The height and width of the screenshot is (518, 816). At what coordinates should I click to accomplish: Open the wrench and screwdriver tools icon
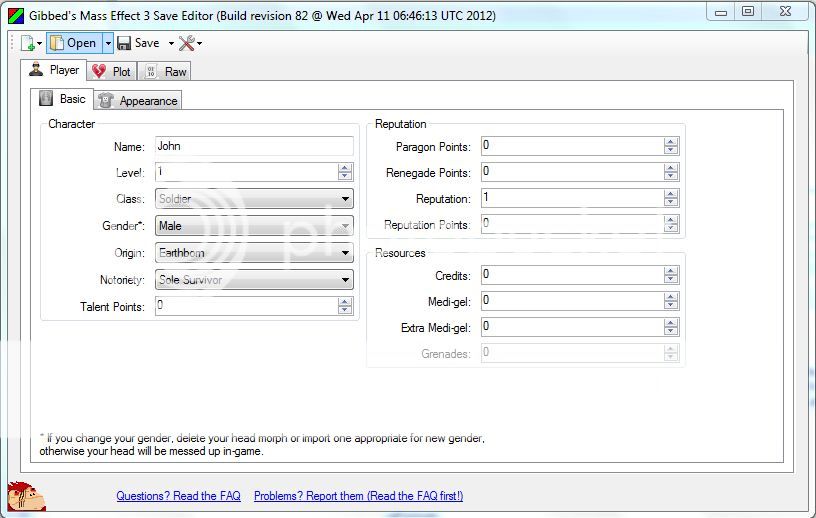186,43
